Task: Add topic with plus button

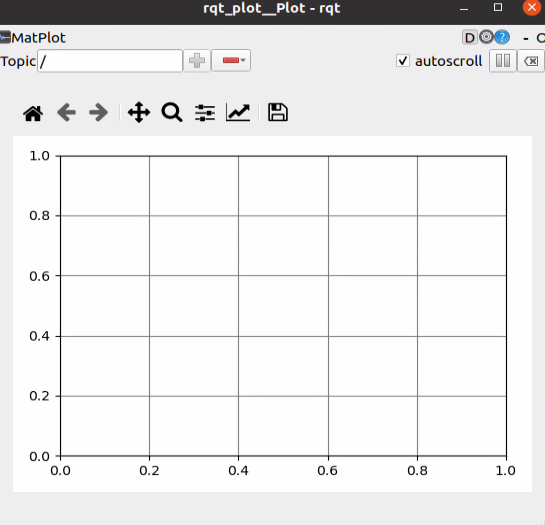Action: point(197,60)
